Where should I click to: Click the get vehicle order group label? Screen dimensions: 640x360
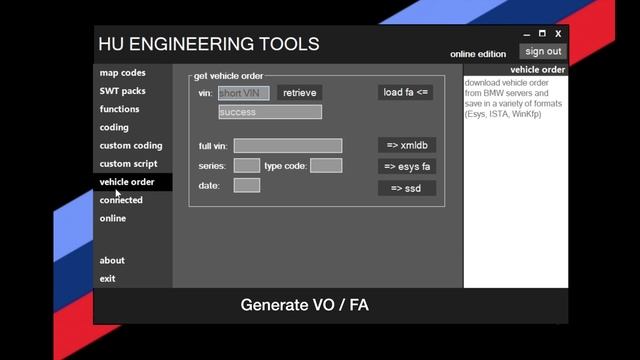[x=228, y=76]
